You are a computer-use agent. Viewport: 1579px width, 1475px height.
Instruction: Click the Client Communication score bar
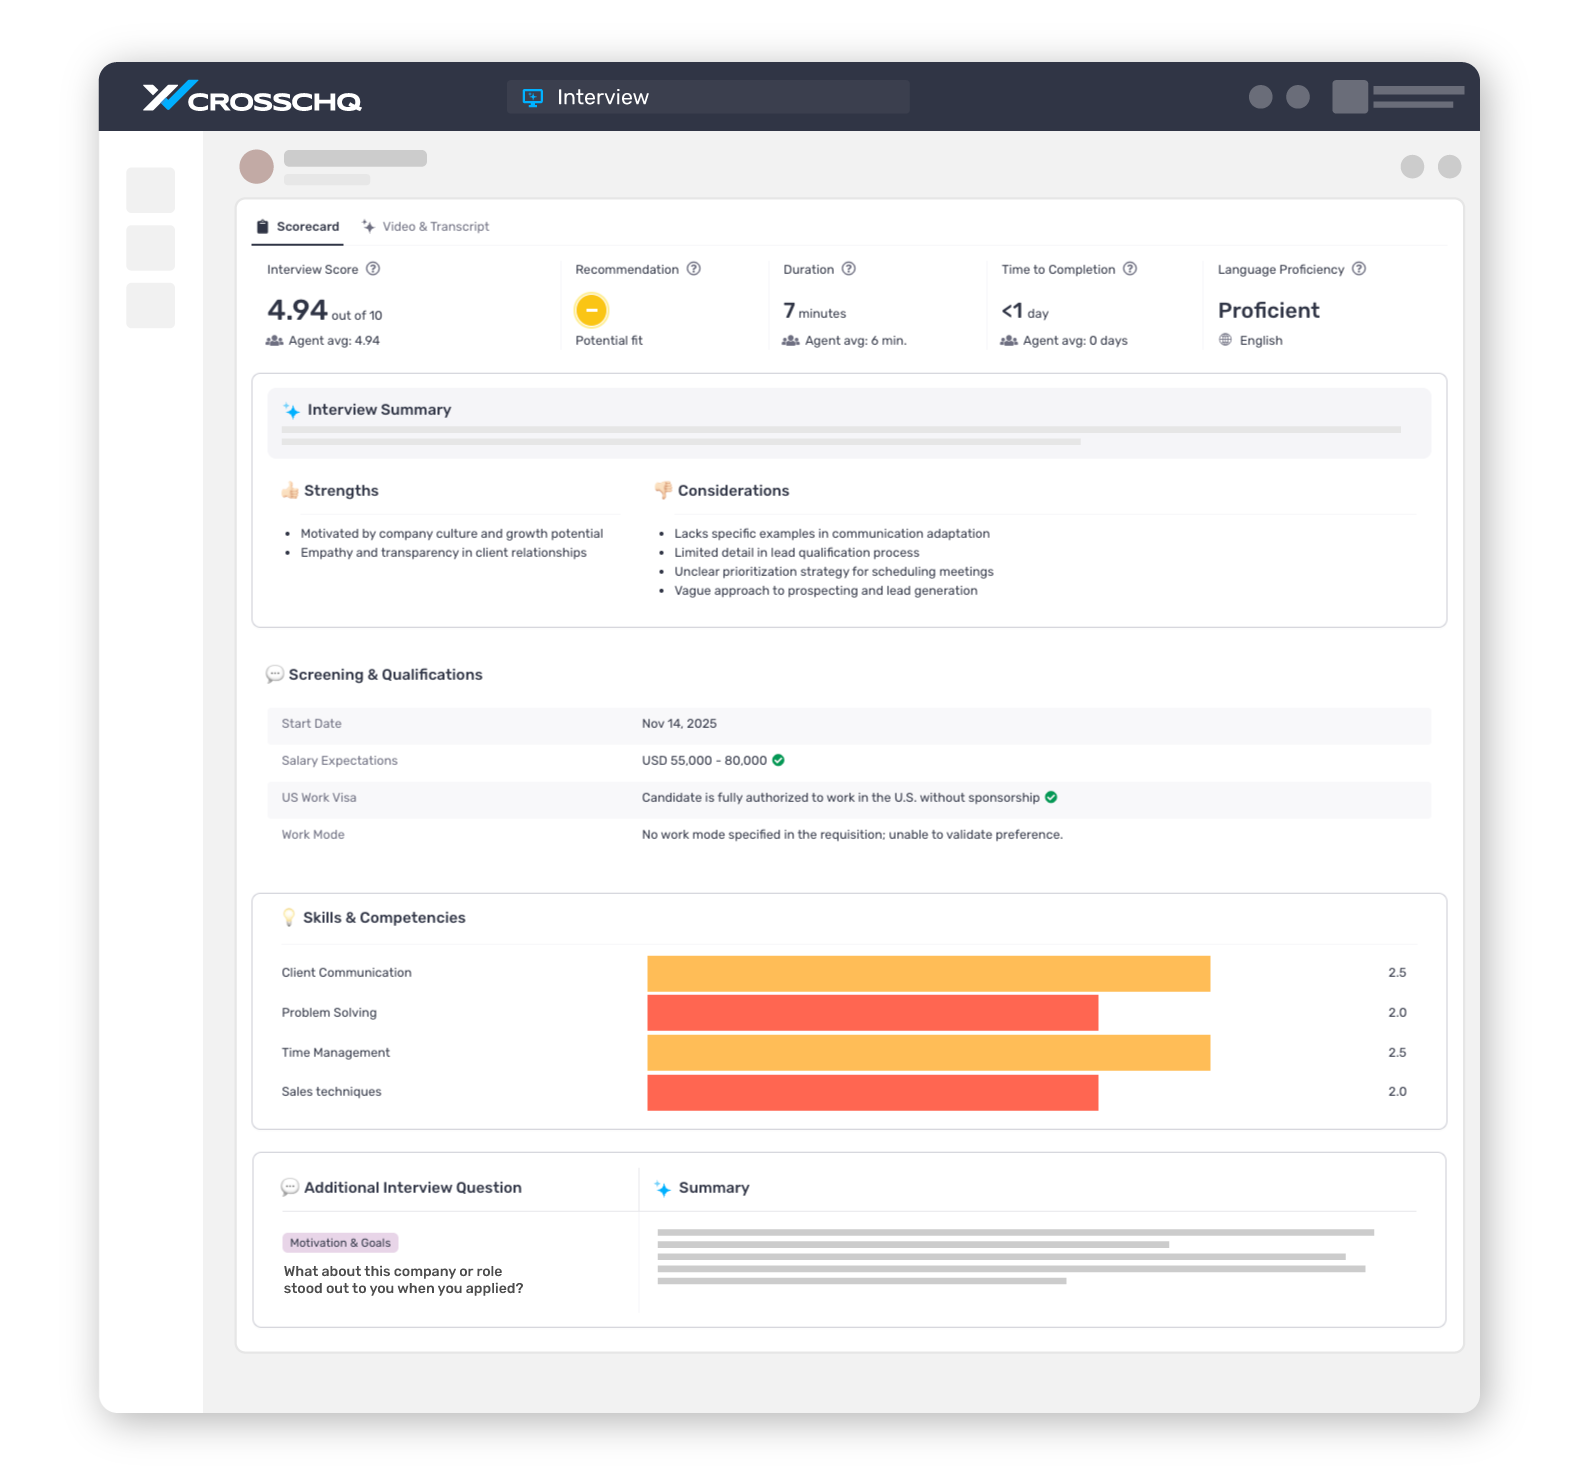pos(928,973)
